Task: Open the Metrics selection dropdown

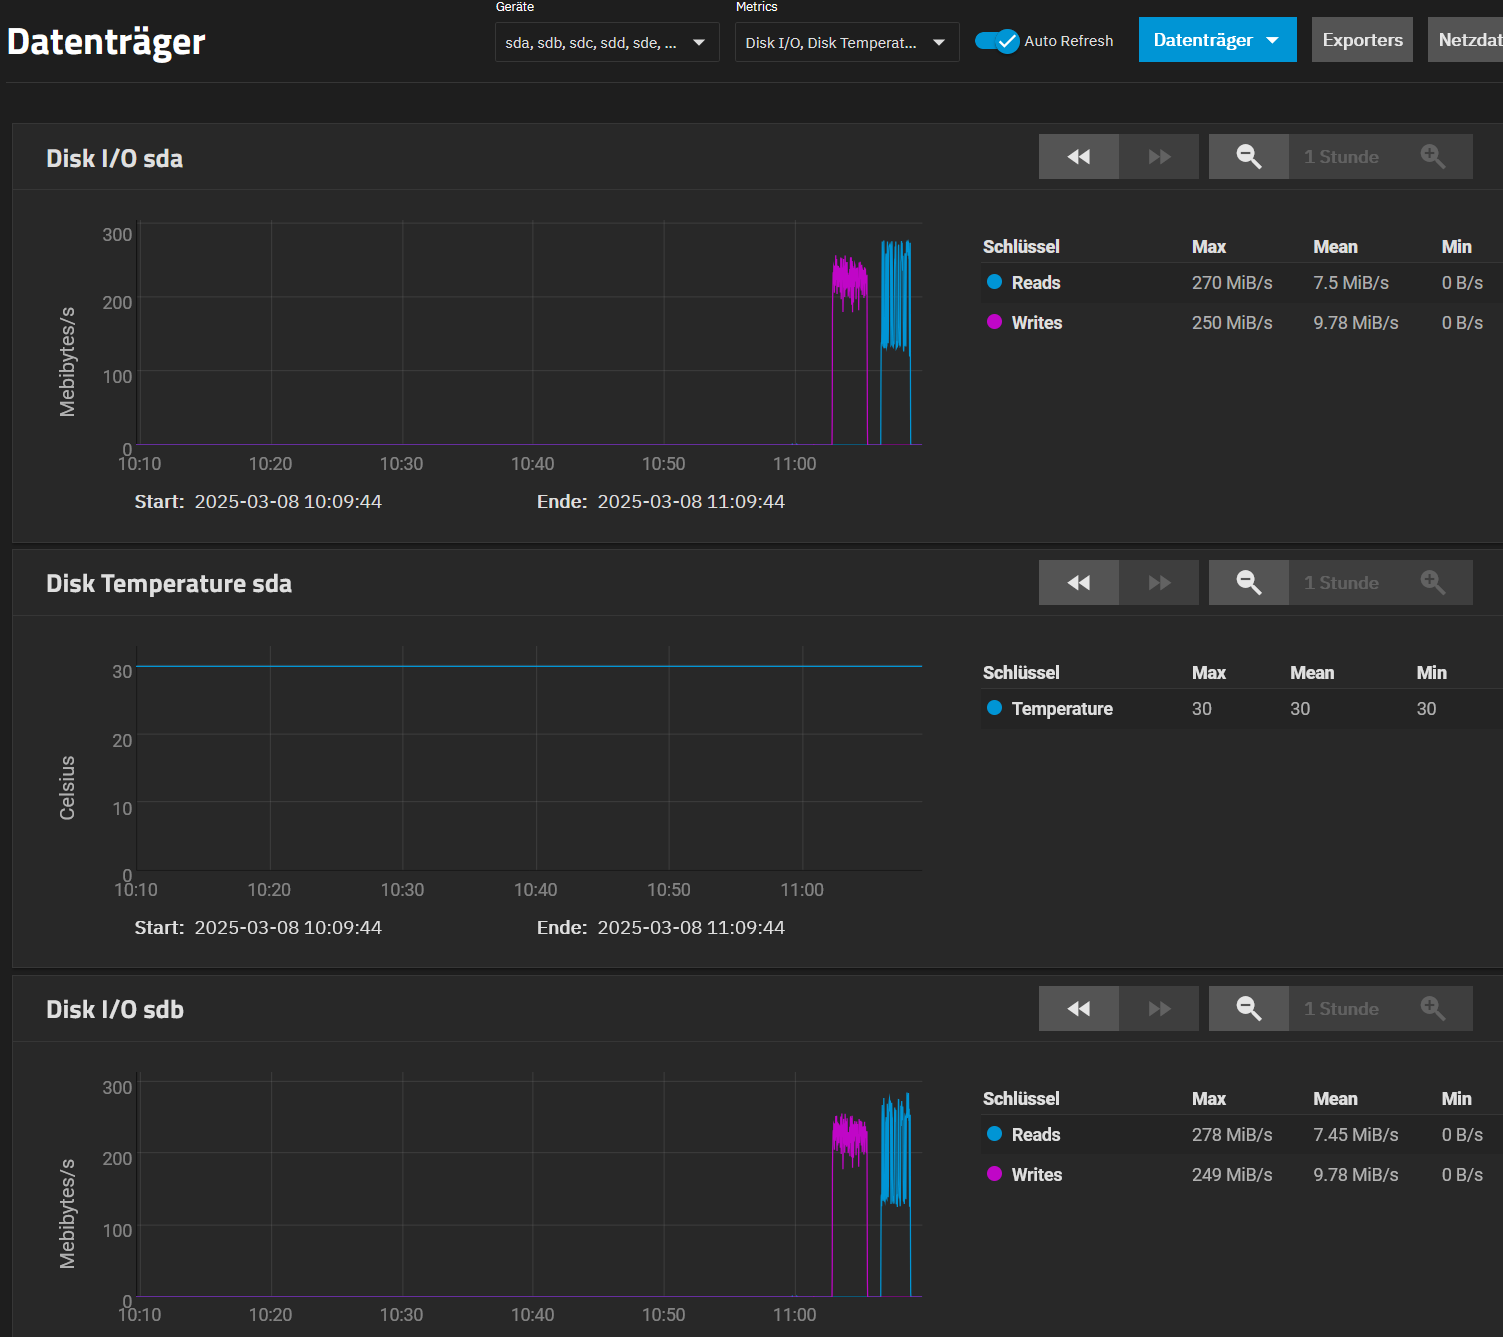Action: point(846,41)
